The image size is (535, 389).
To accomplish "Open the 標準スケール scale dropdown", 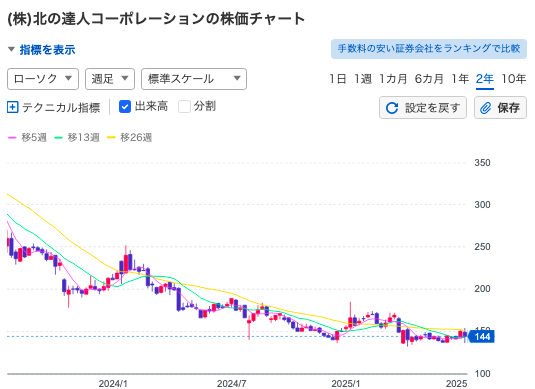I will (194, 79).
